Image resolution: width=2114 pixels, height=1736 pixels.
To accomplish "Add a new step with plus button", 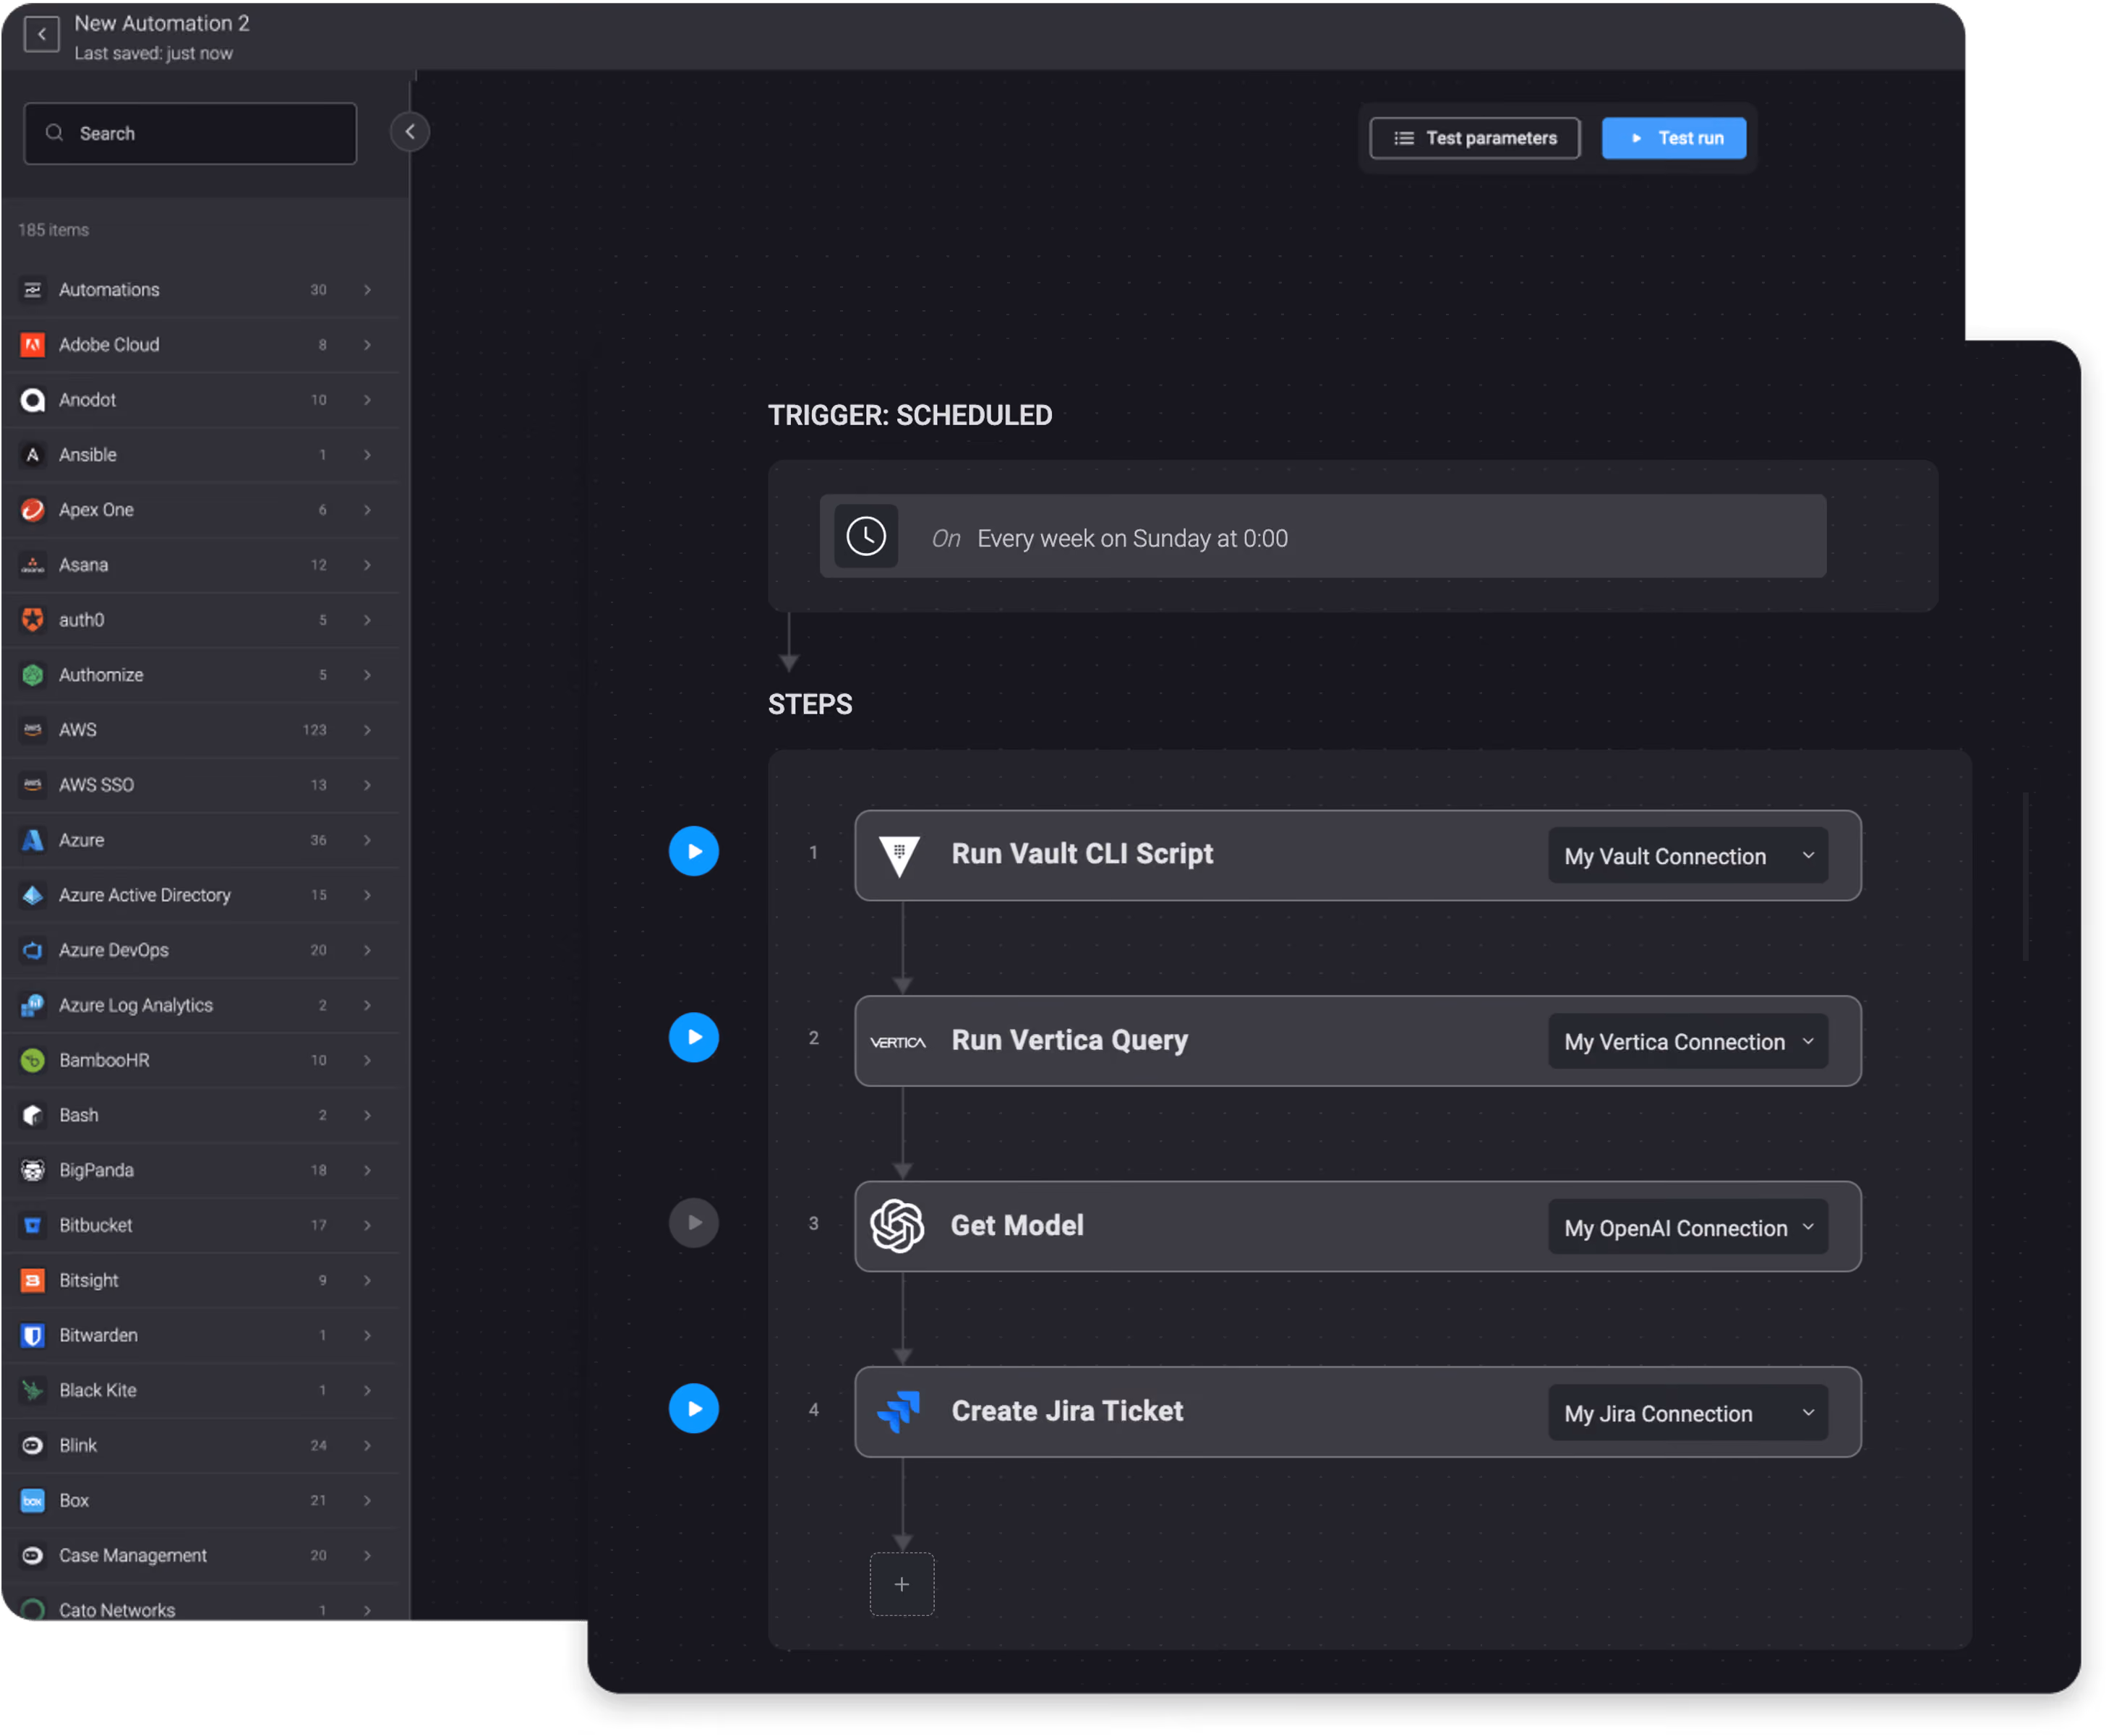I will click(x=901, y=1584).
